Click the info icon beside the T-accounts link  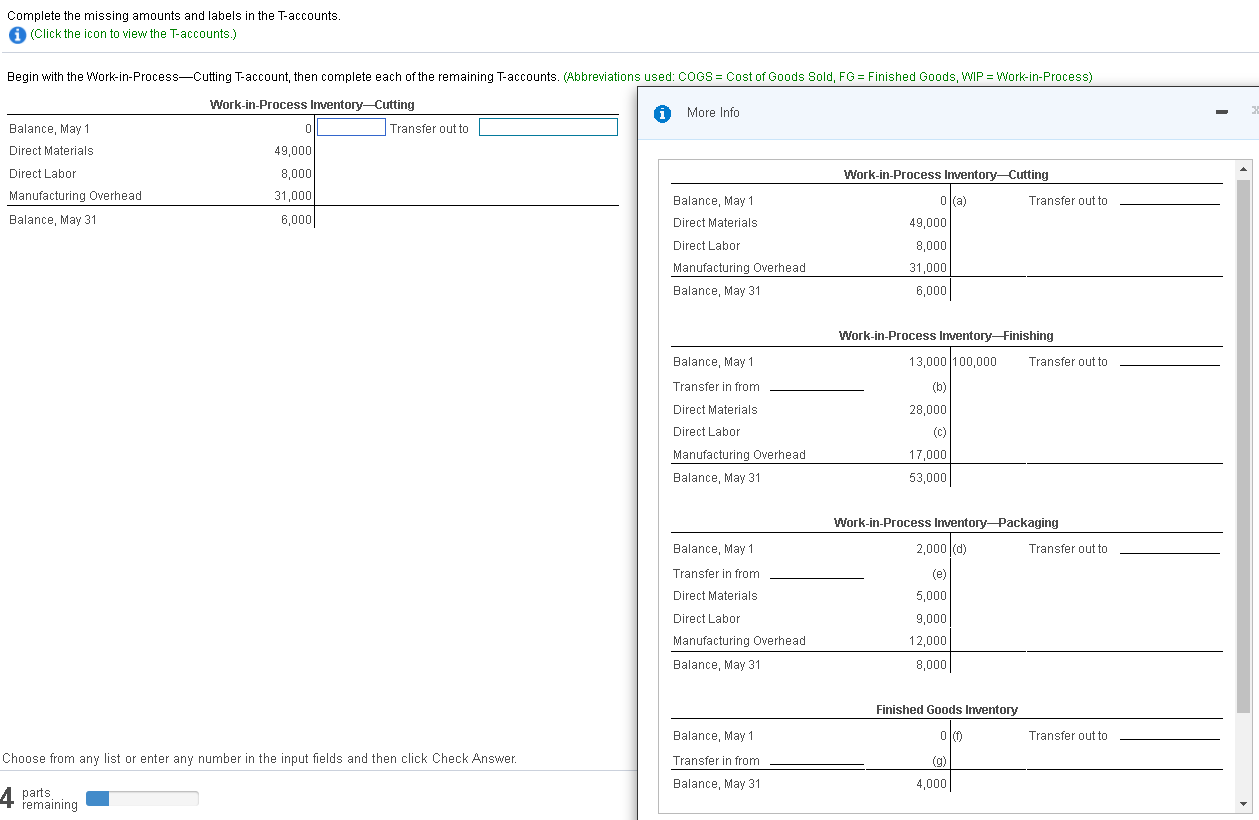(x=17, y=34)
